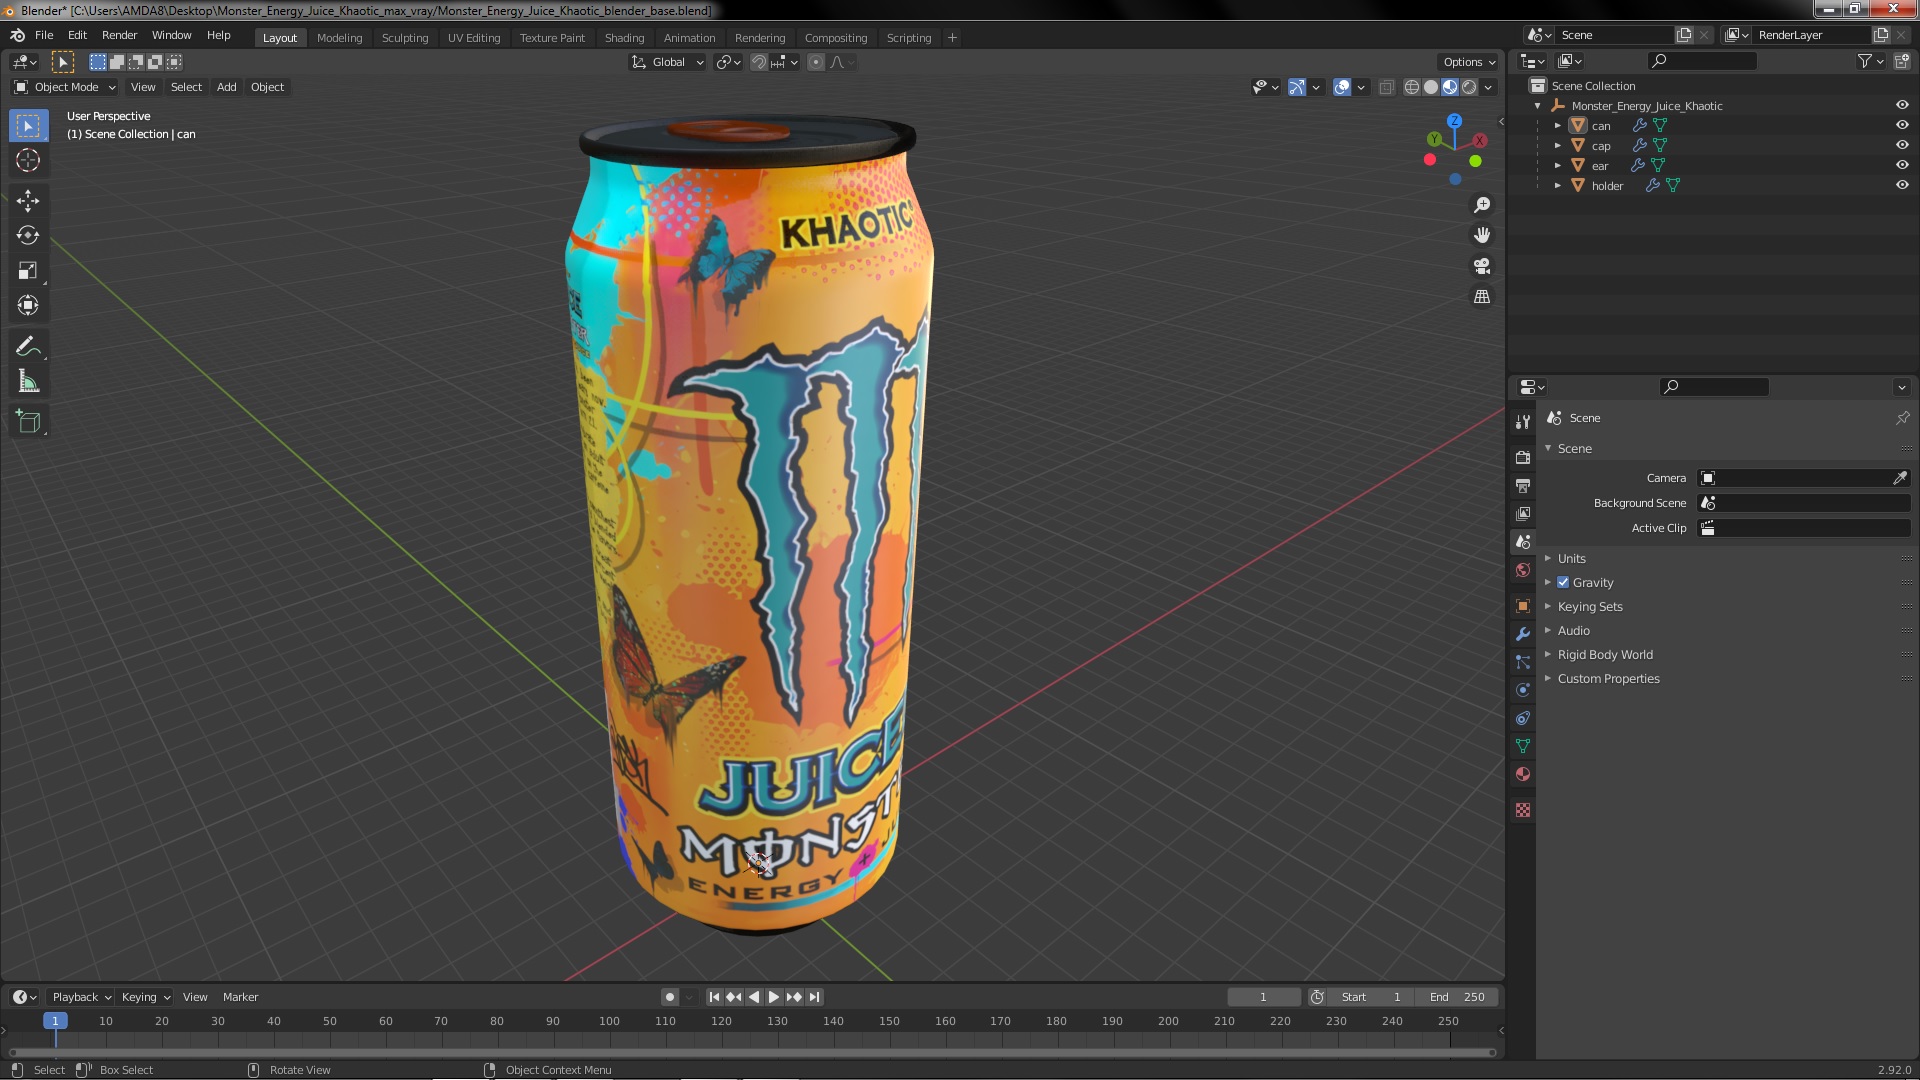The height and width of the screenshot is (1080, 1920).
Task: Collapse the Monster_Energy_Juice_Khaotic collection
Action: tap(1538, 106)
